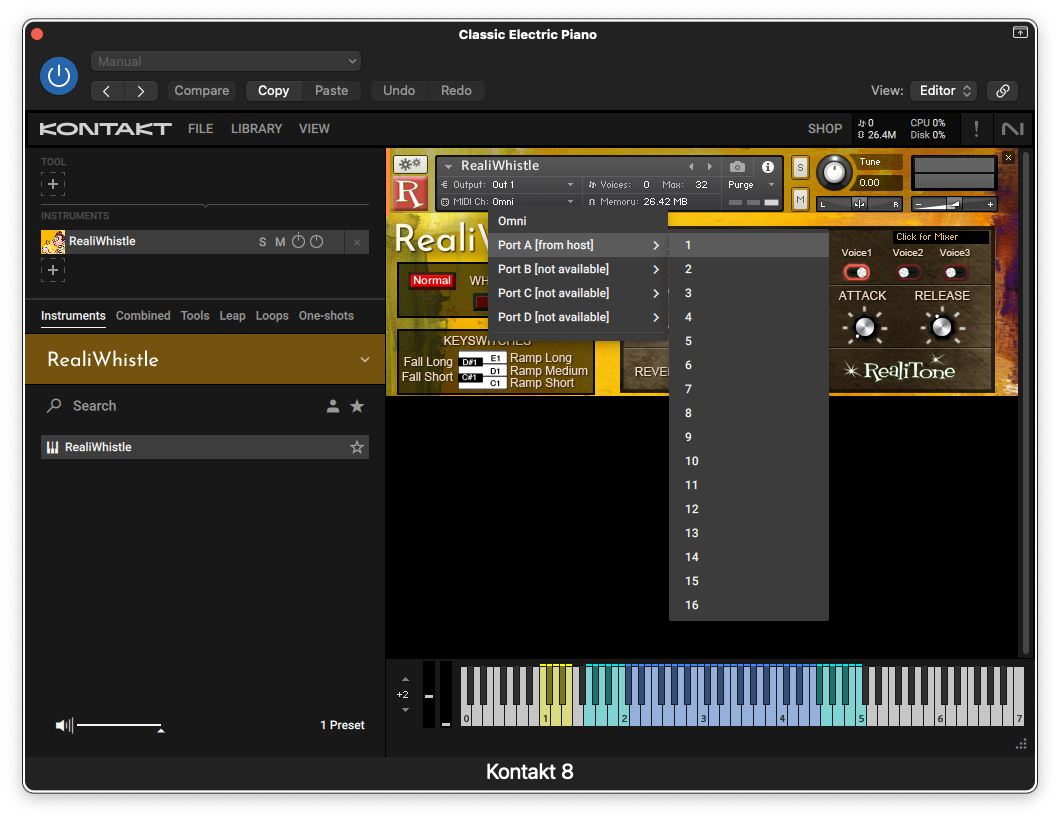The height and width of the screenshot is (820, 1060).
Task: Click the Redo button
Action: (x=456, y=91)
